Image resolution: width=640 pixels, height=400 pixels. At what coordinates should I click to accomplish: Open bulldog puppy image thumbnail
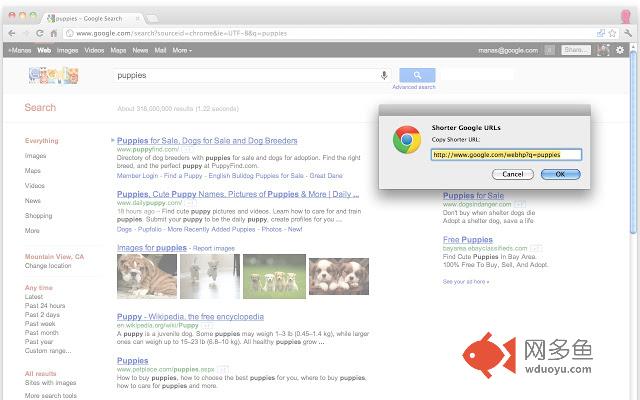(147, 276)
